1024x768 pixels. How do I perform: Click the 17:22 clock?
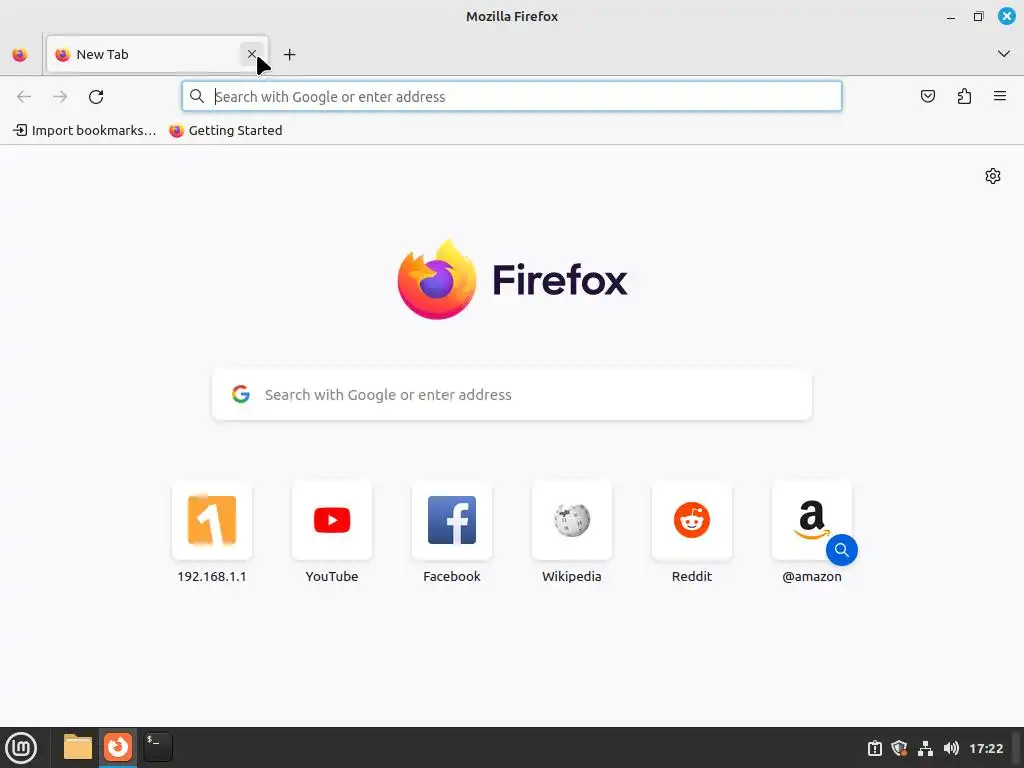pyautogui.click(x=986, y=748)
